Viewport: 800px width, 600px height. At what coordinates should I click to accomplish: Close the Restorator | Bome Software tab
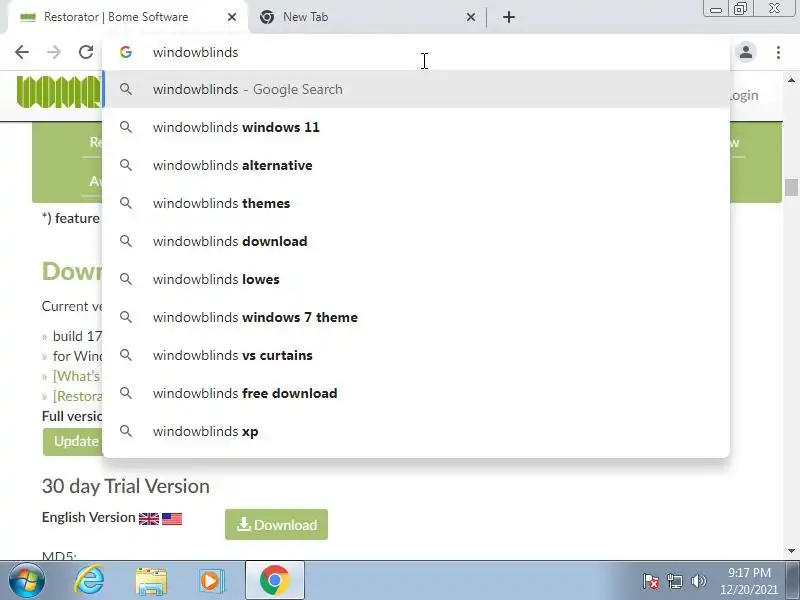click(232, 17)
